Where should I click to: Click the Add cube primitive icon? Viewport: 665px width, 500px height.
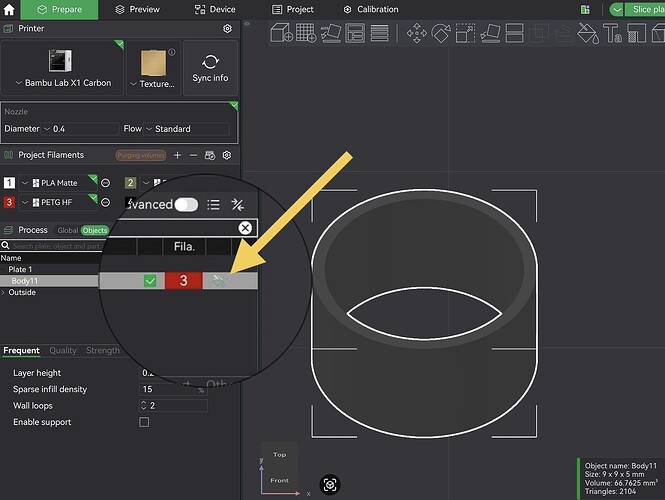click(x=282, y=33)
